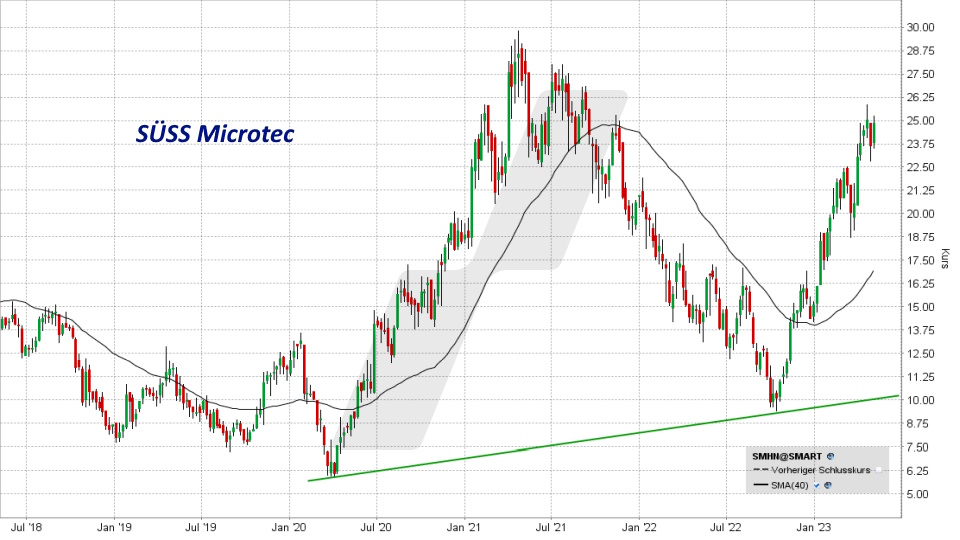Viewport: 960px width, 540px height.
Task: Click the 17.50 price axis label
Action: (920, 261)
